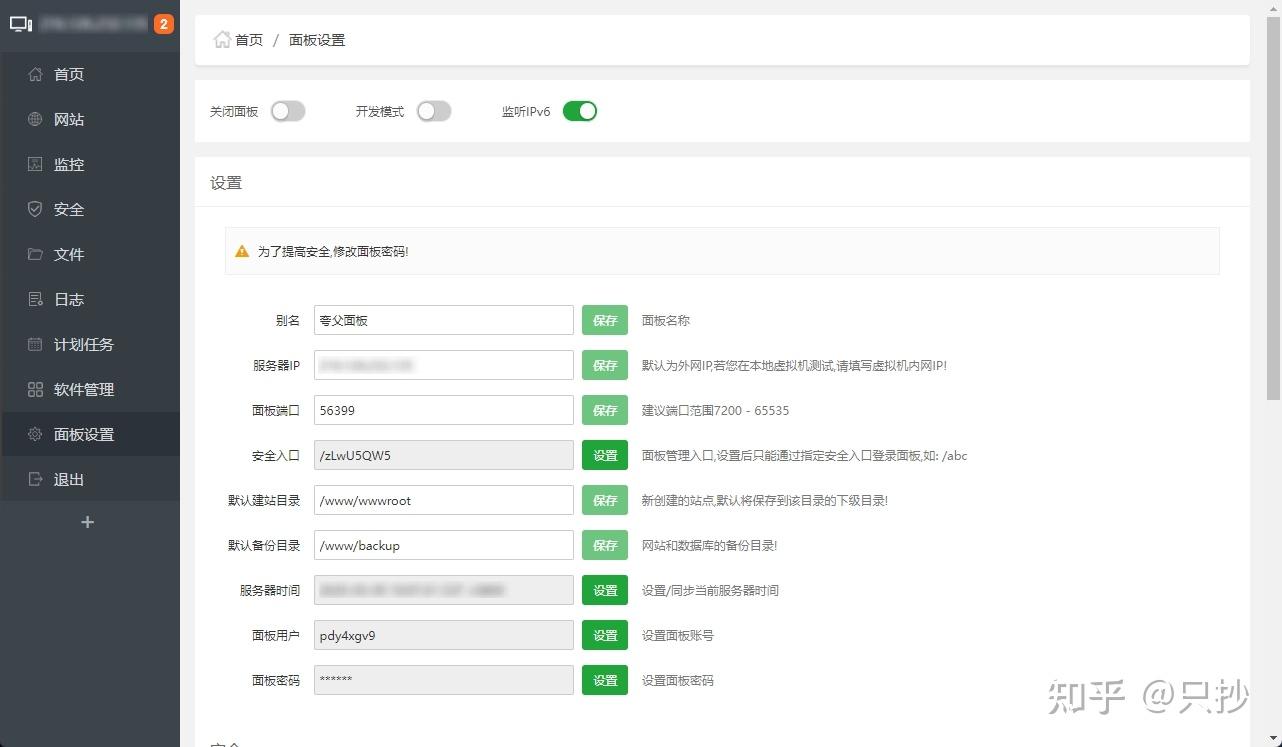
Task: Select 首页 from the sidebar menu
Action: [68, 74]
